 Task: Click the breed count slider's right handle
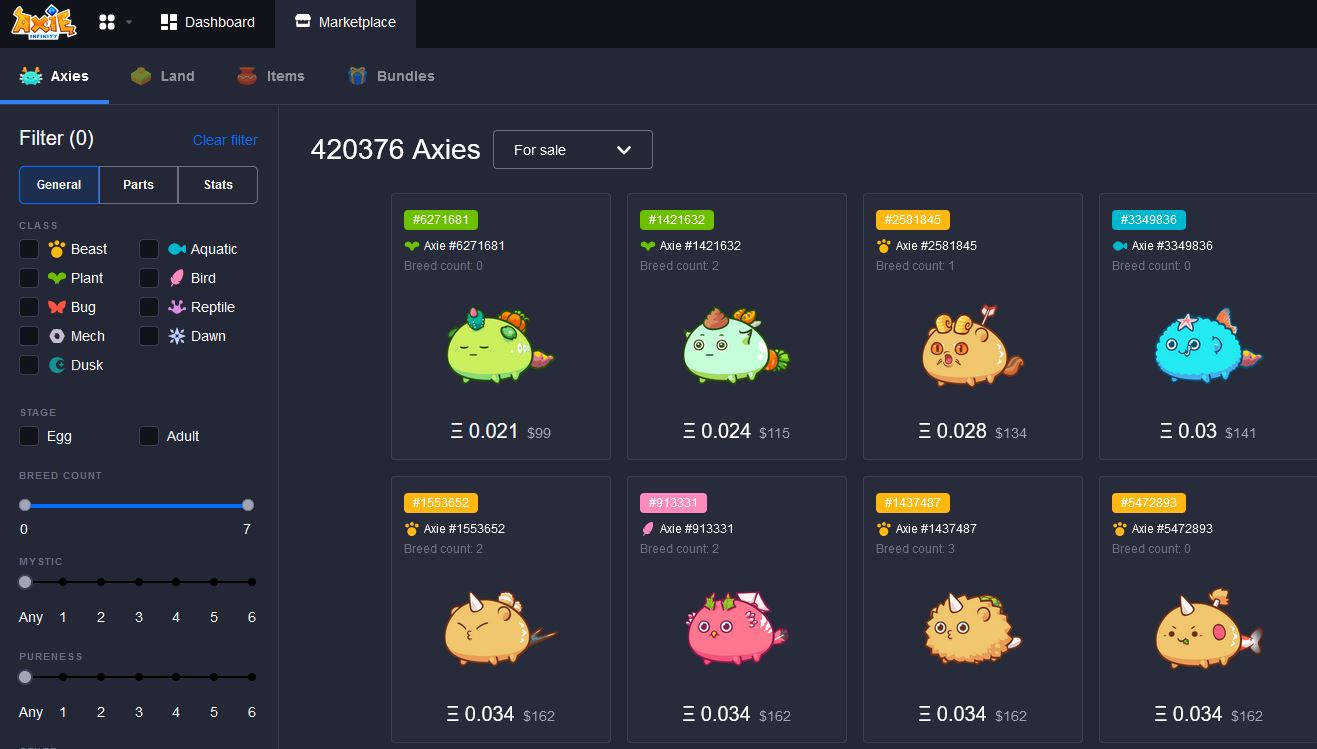pyautogui.click(x=248, y=505)
